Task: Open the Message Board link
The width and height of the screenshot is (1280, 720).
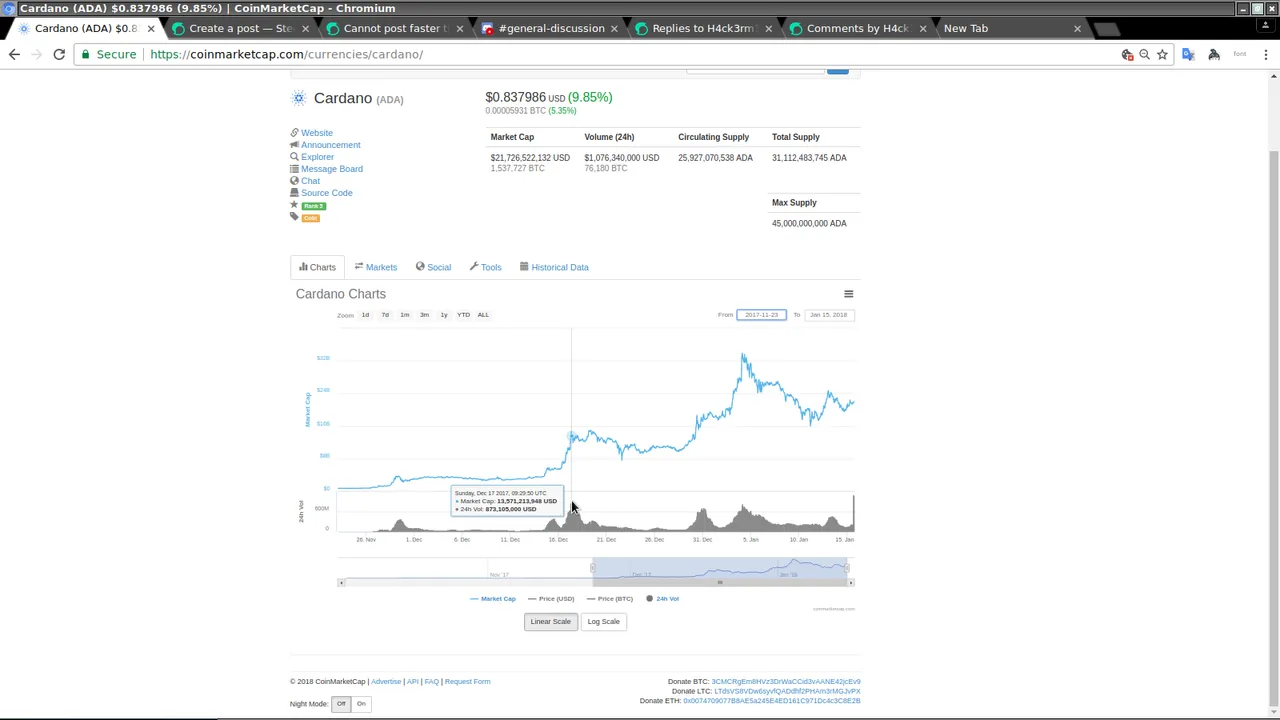Action: point(332,169)
